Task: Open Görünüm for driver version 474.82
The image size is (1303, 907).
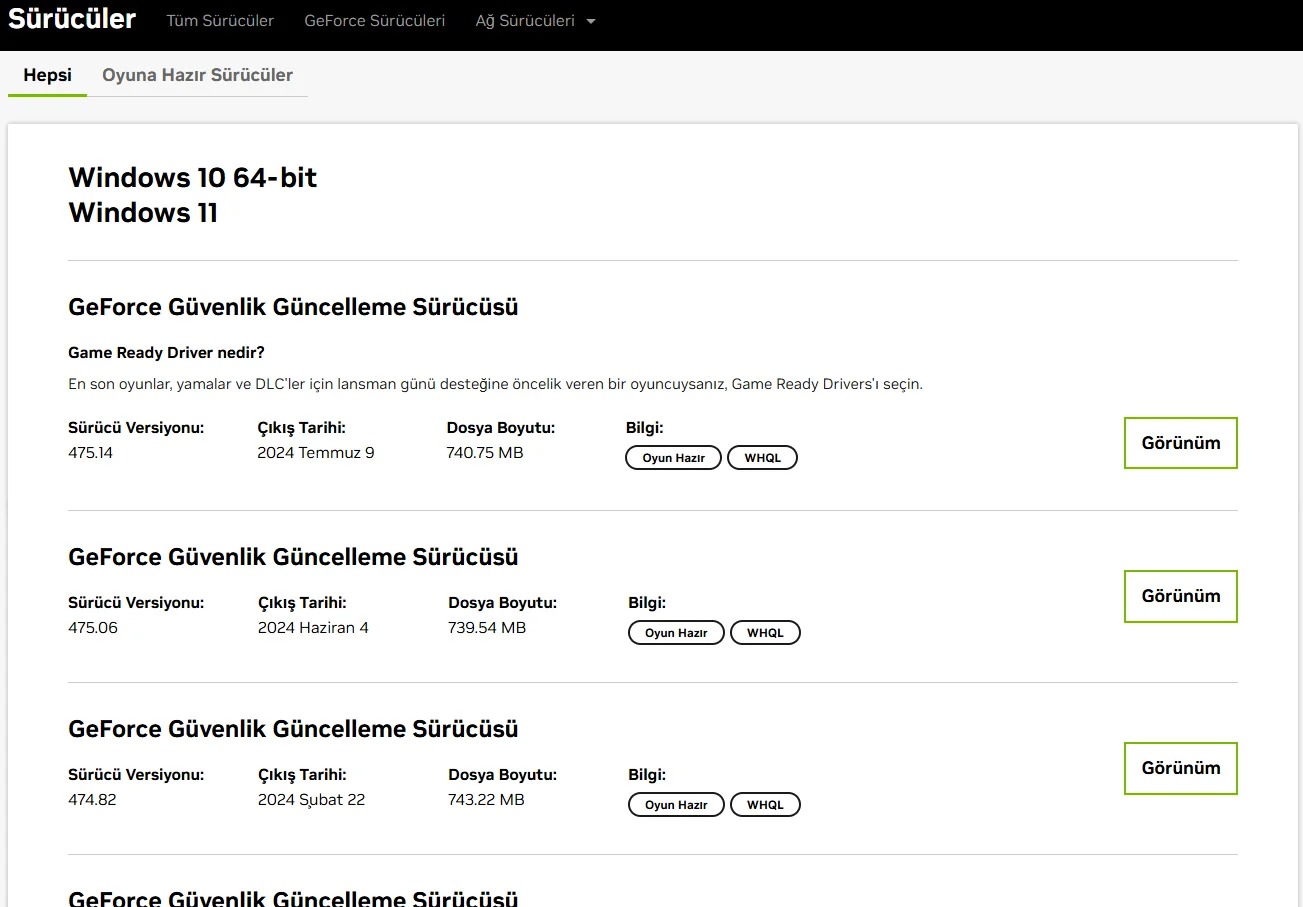Action: point(1180,768)
